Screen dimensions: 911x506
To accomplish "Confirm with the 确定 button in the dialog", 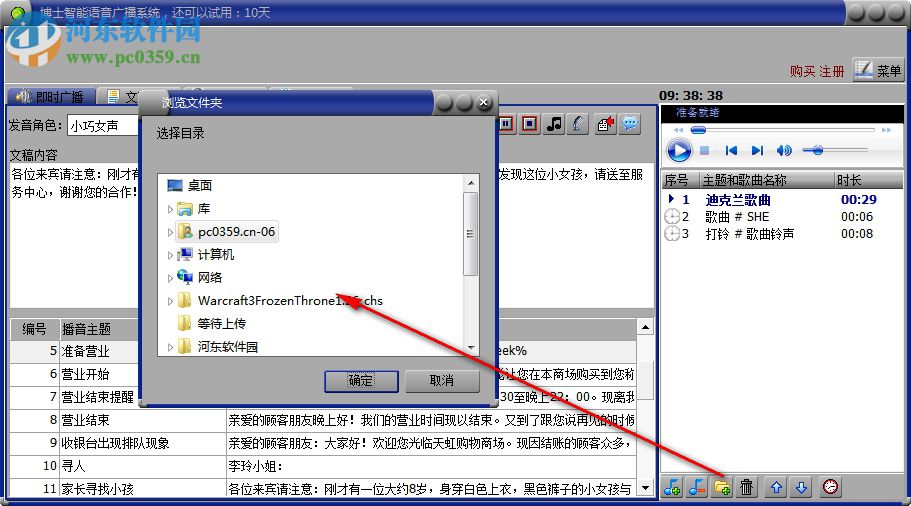I will point(361,381).
